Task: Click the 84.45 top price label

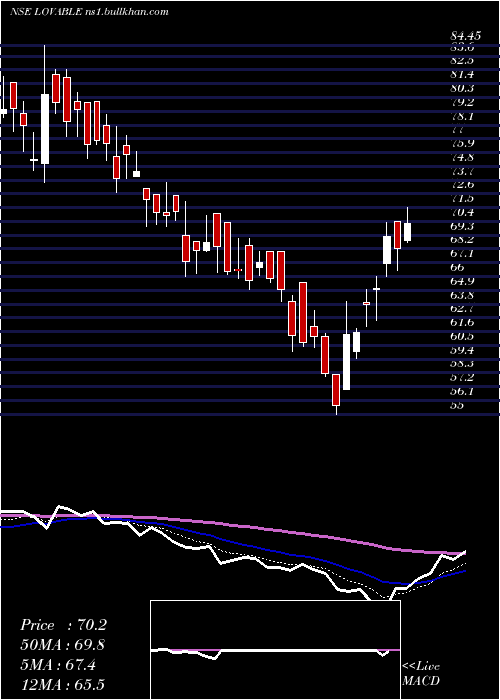Action: pos(468,38)
